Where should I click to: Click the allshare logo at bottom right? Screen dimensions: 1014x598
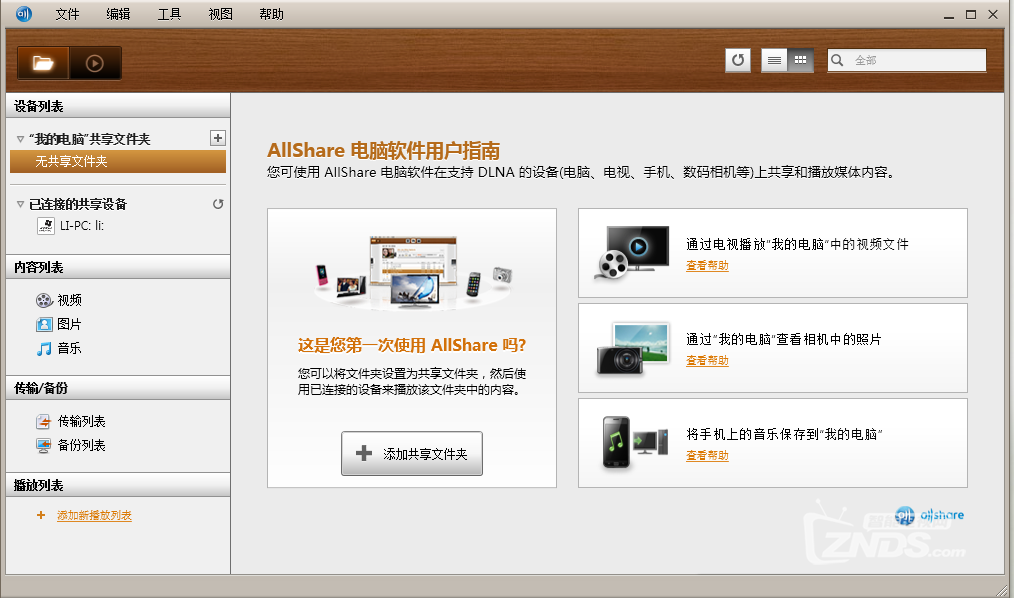click(x=930, y=515)
